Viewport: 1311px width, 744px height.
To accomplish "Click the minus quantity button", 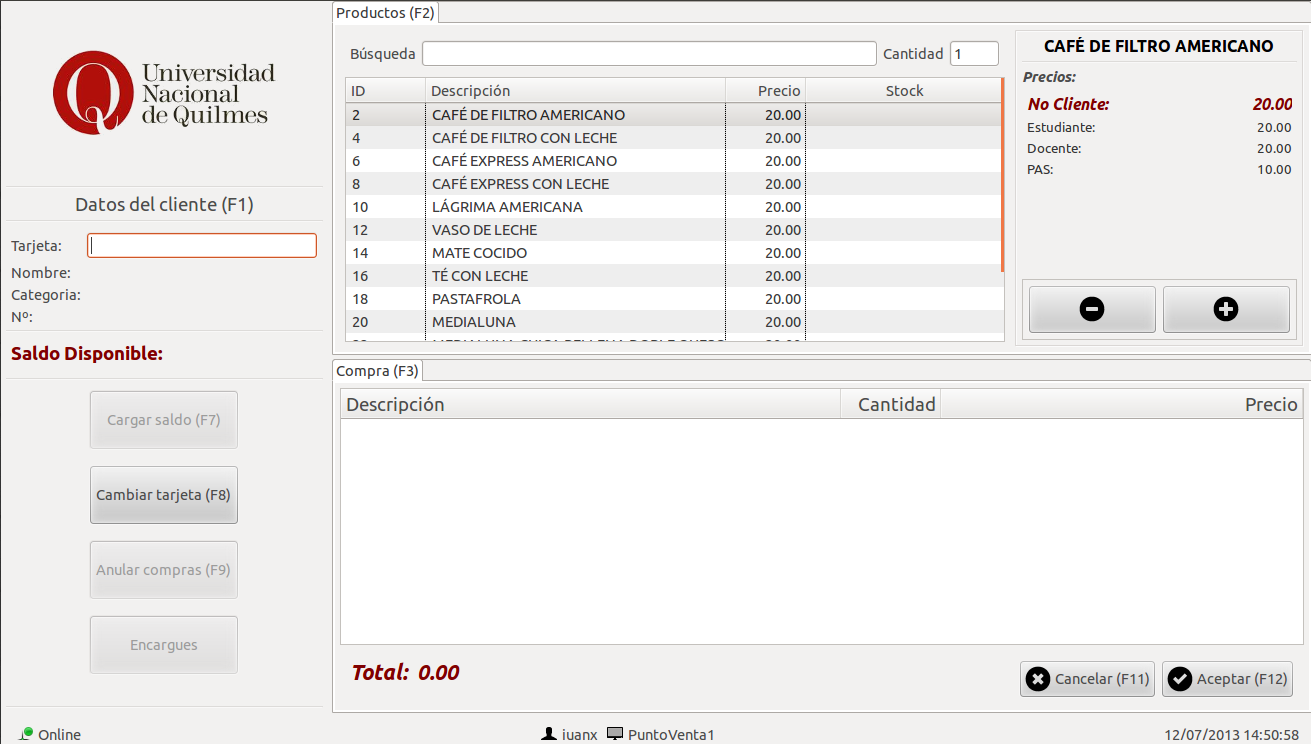I will pyautogui.click(x=1092, y=310).
